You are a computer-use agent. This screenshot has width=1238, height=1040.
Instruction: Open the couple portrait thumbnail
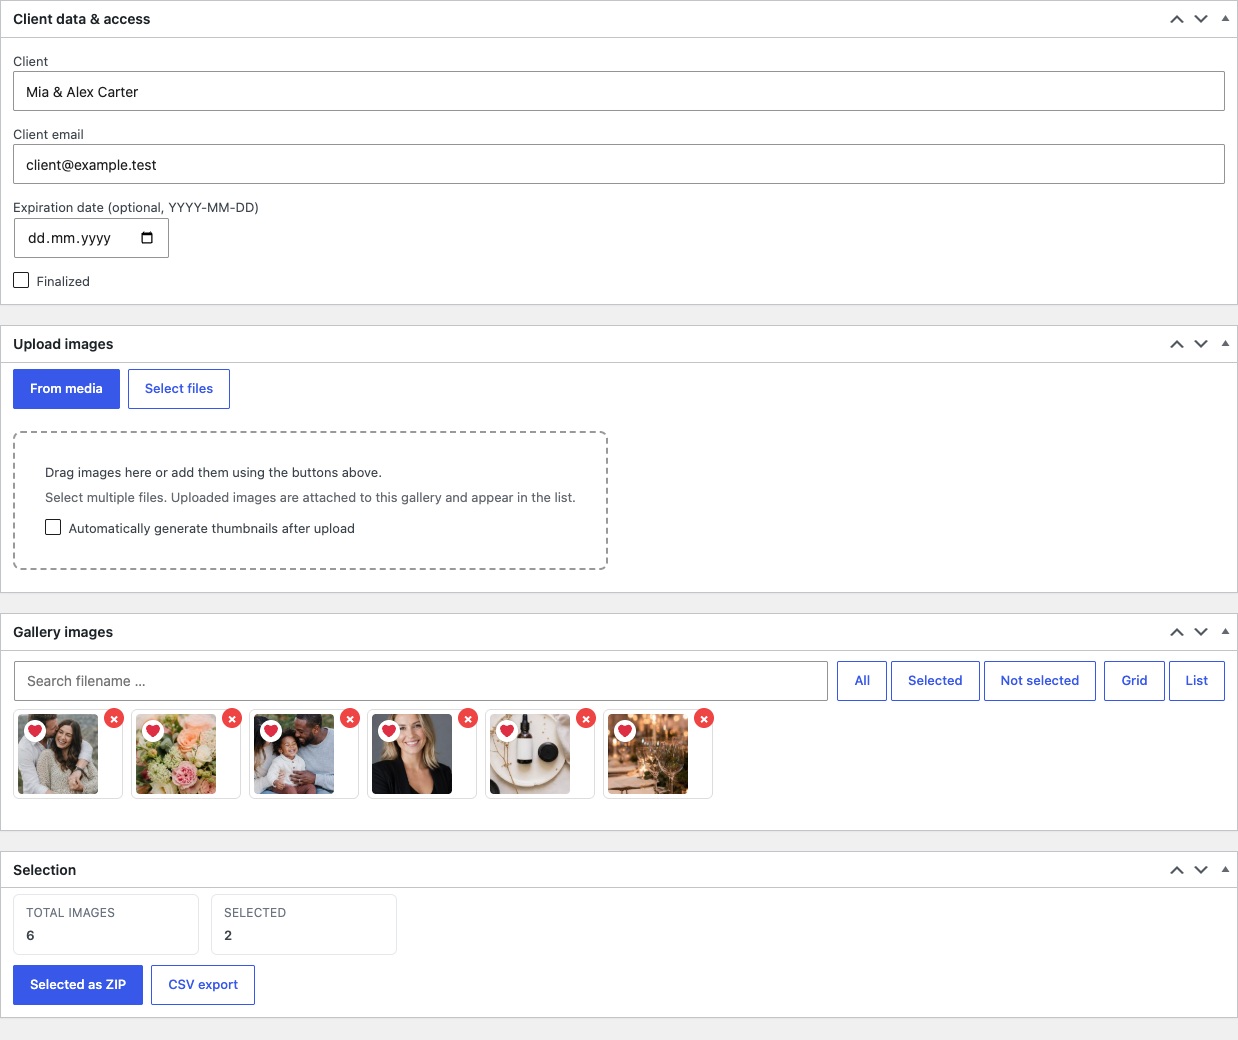tap(58, 754)
